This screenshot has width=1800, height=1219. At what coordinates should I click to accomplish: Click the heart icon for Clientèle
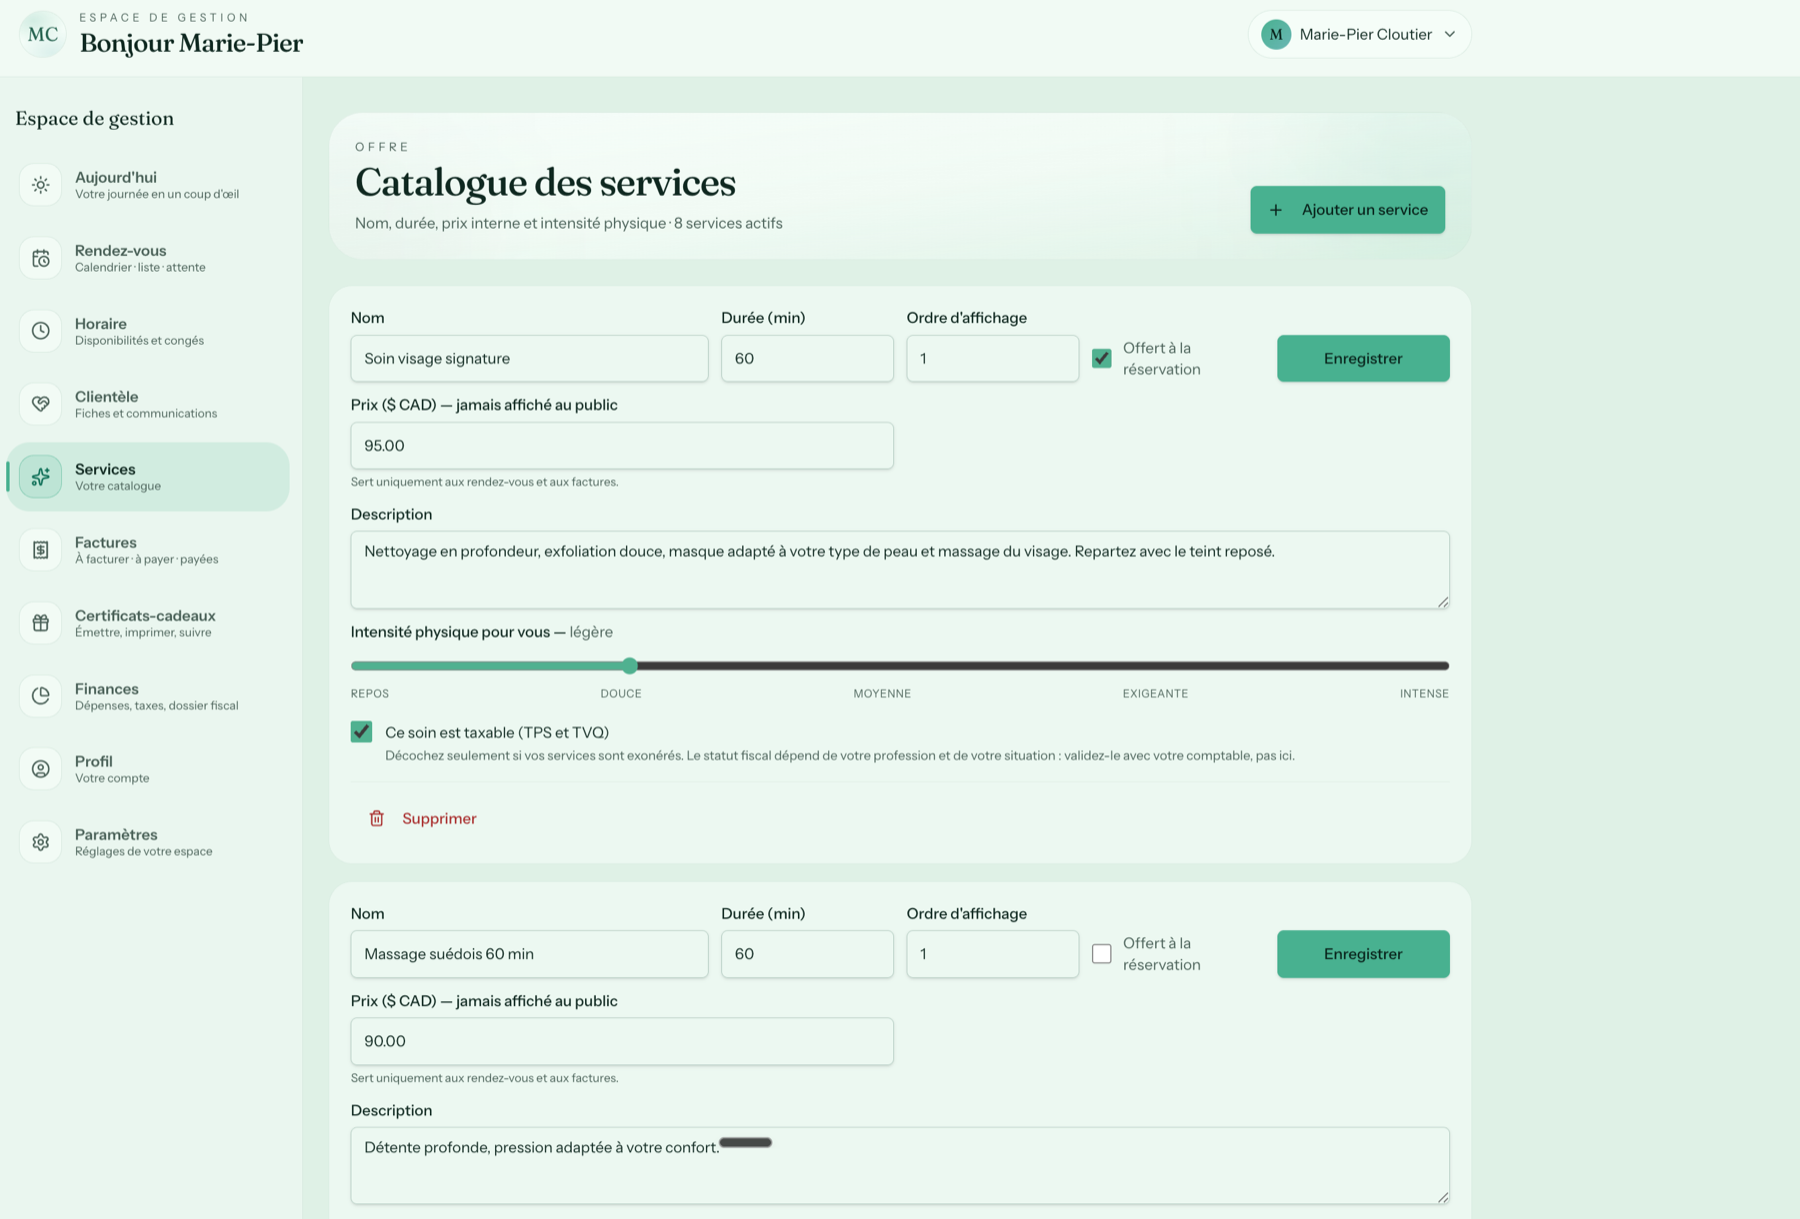point(41,404)
